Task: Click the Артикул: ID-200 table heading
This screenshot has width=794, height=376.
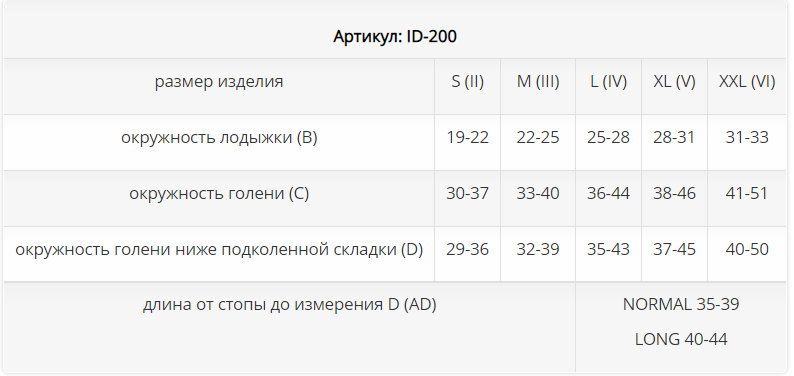Action: [x=395, y=36]
